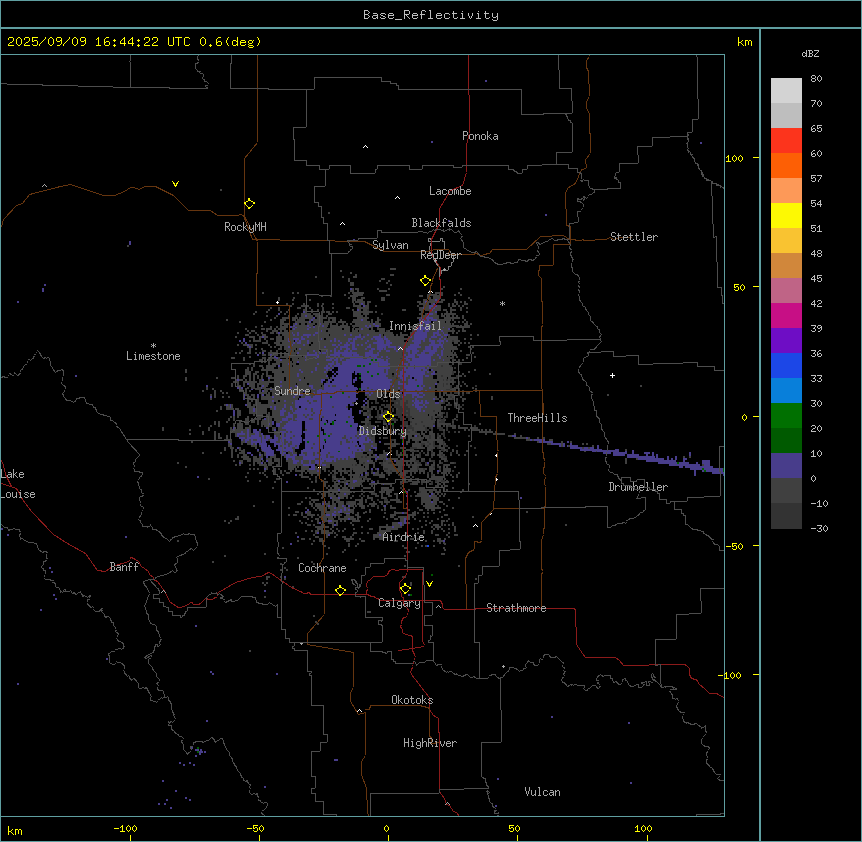Viewport: 862px width, 842px height.
Task: Click the yellow station marker south of RedDeer
Action: [x=426, y=281]
